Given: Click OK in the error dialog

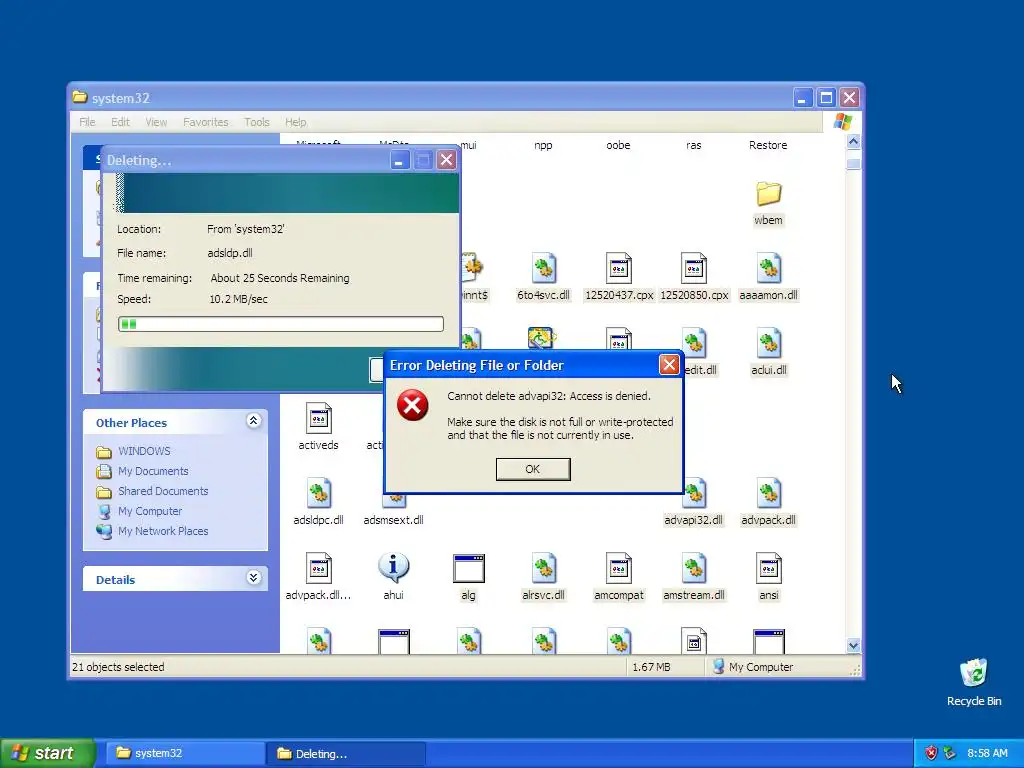Looking at the screenshot, I should coord(533,469).
